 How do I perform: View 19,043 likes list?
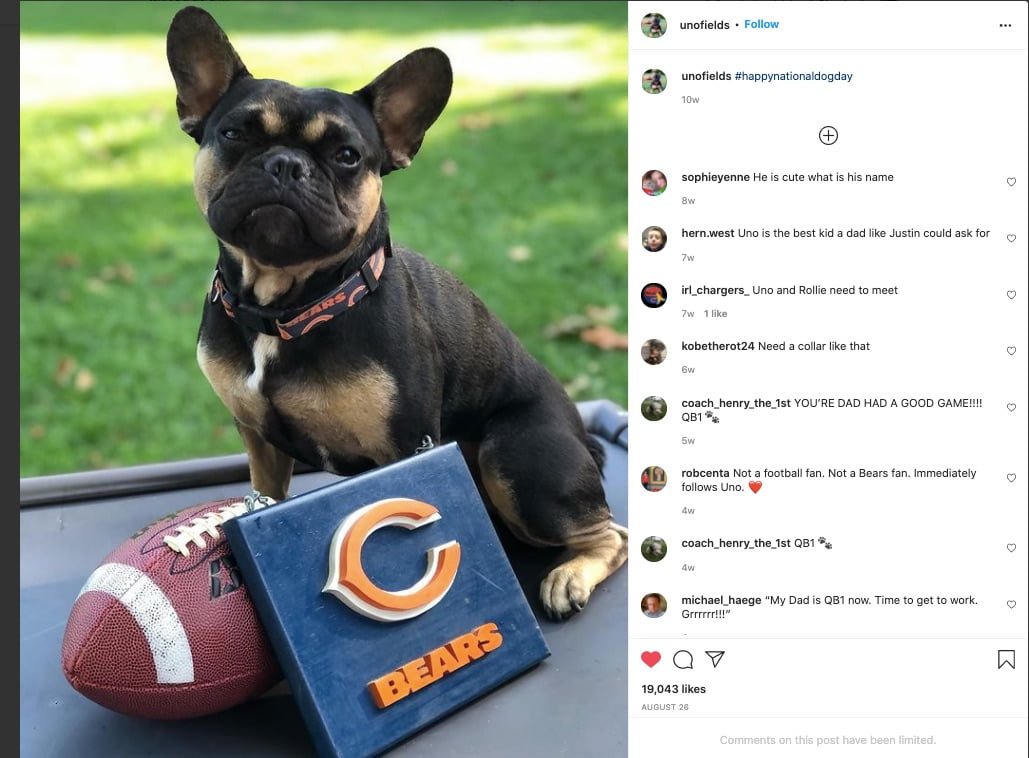pos(673,689)
